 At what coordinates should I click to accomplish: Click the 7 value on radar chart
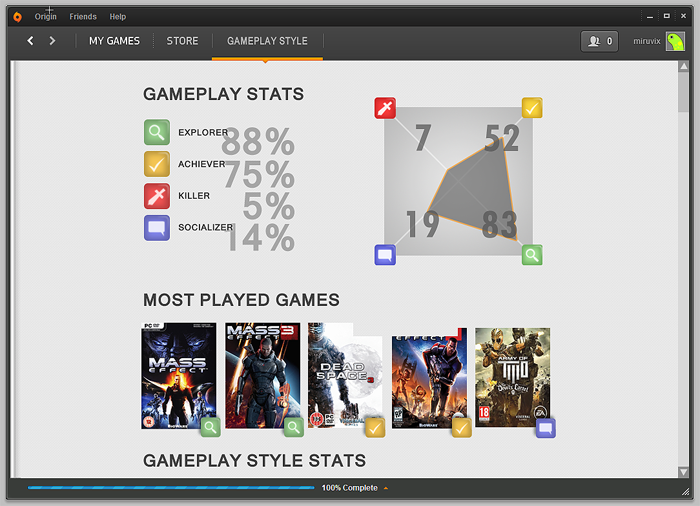[423, 138]
